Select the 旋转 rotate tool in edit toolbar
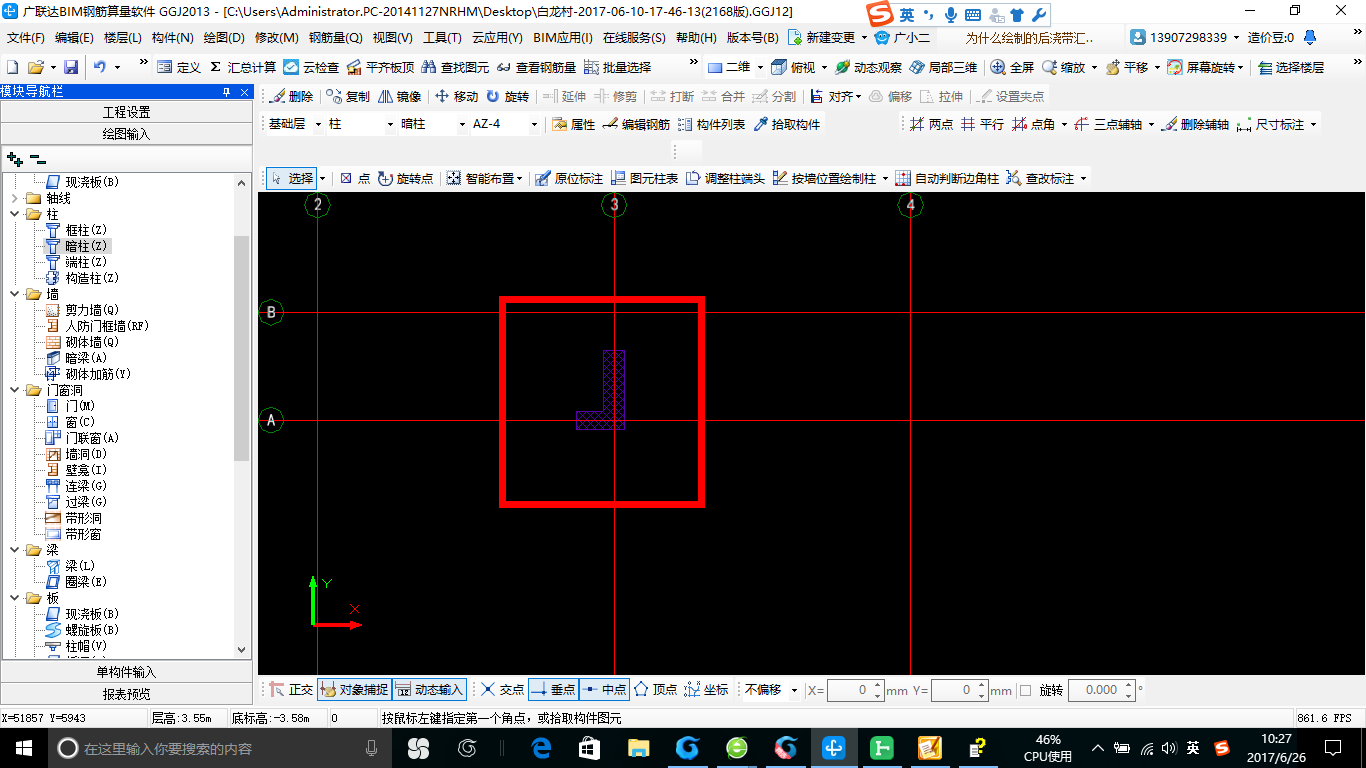The image size is (1366, 768). tap(507, 97)
